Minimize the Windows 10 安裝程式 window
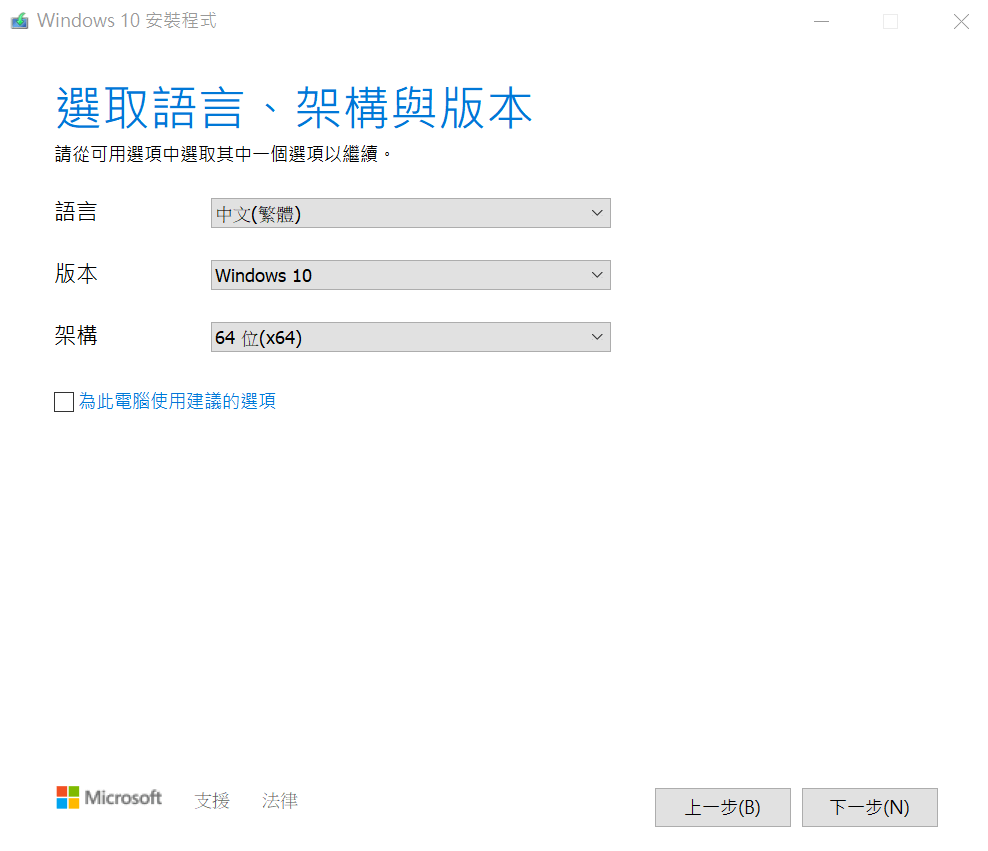Image resolution: width=988 pixels, height=851 pixels. tap(821, 21)
